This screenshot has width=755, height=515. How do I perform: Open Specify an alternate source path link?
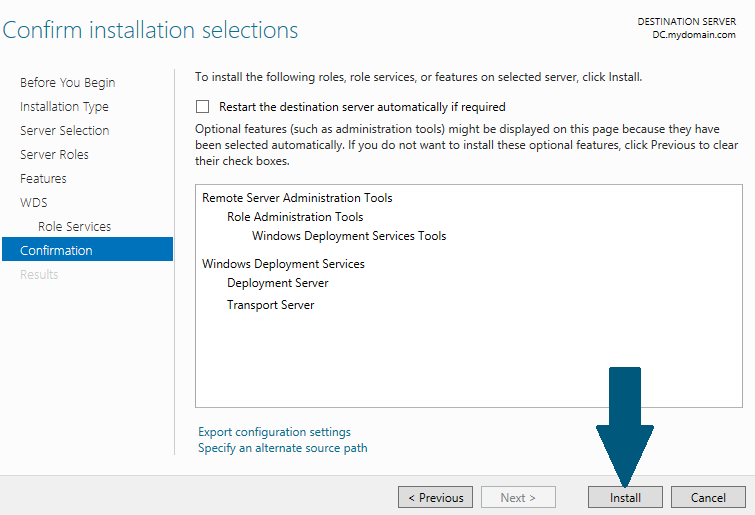pos(283,448)
